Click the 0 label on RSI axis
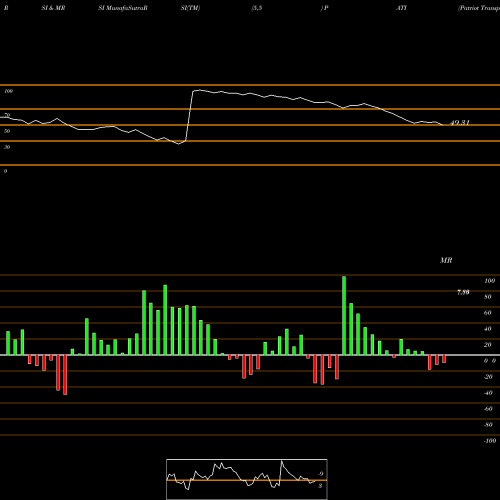This screenshot has height=500, width=500. (5, 171)
